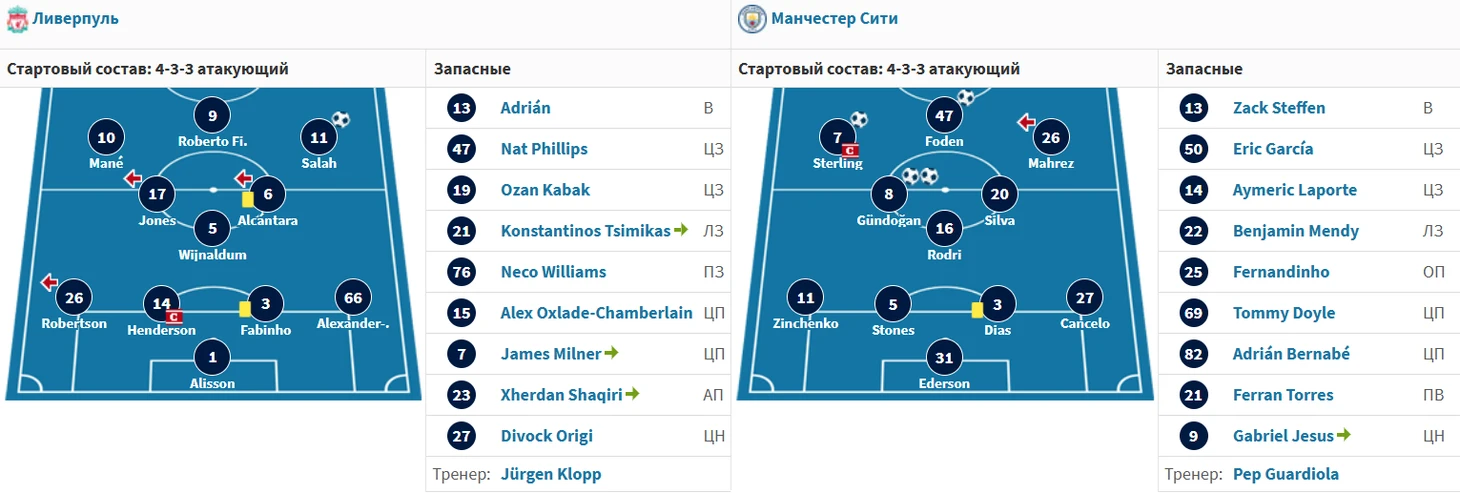Open Jürgen Klopp's coach profile
The width and height of the screenshot is (1460, 493).
coord(551,474)
